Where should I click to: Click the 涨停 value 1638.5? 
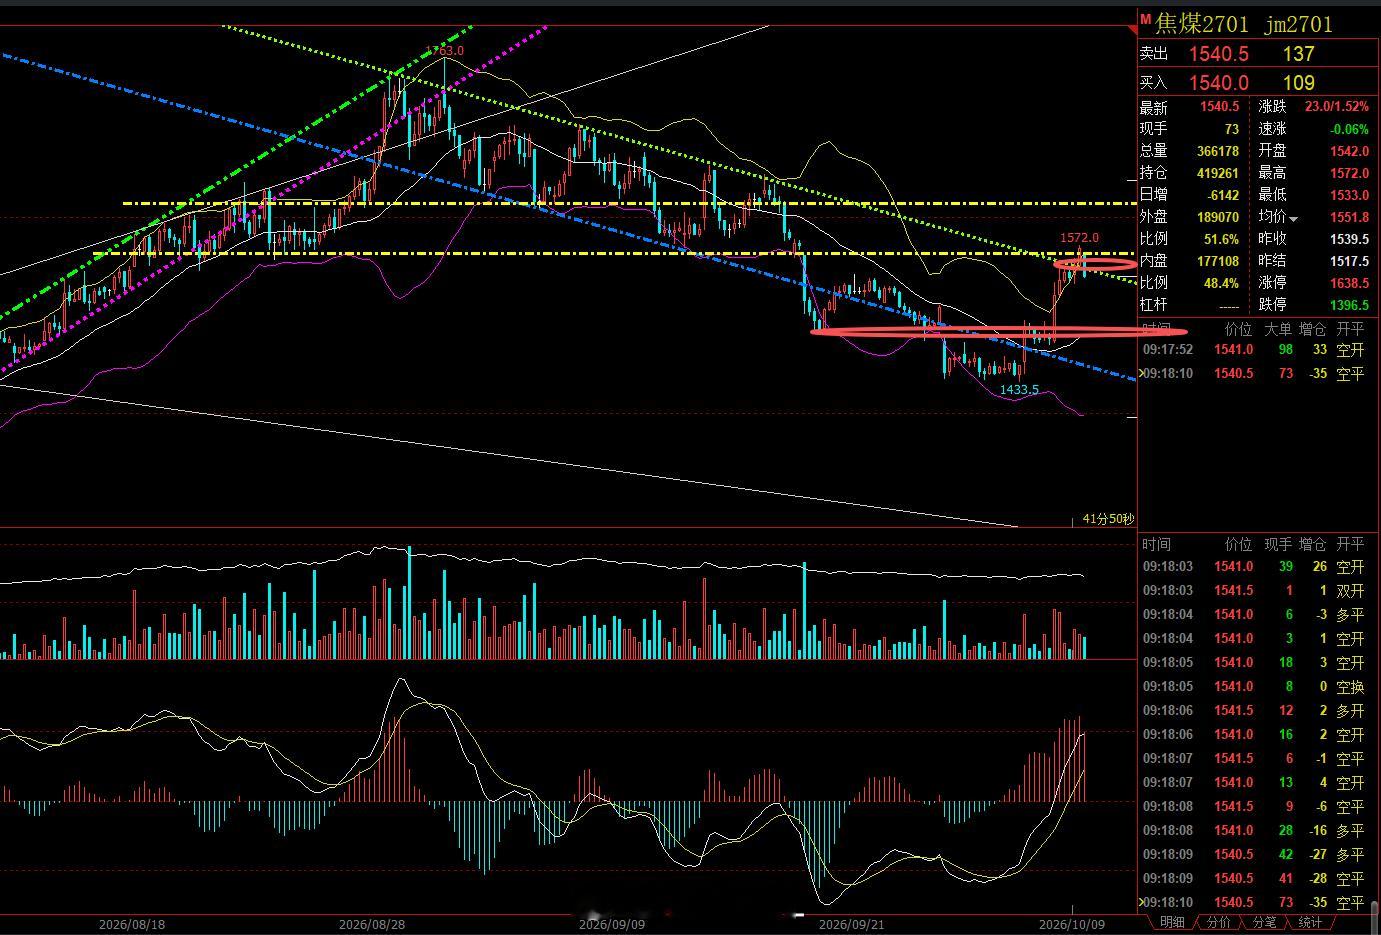(x=1349, y=282)
